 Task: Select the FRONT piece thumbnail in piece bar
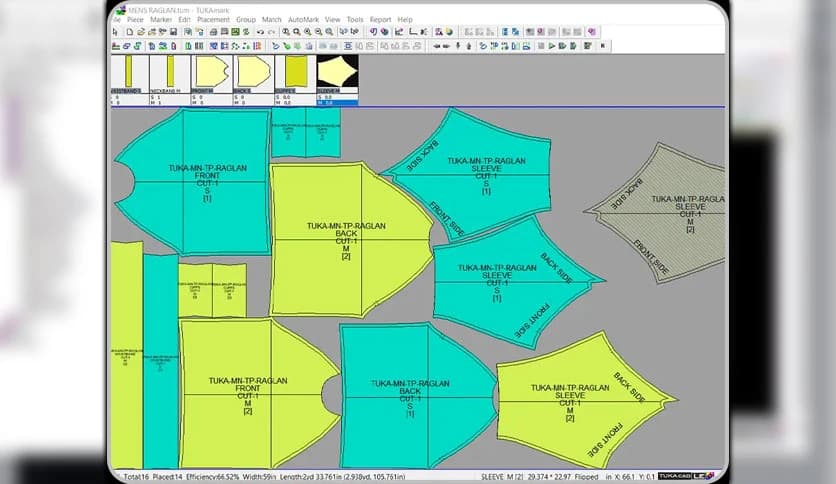pos(211,73)
